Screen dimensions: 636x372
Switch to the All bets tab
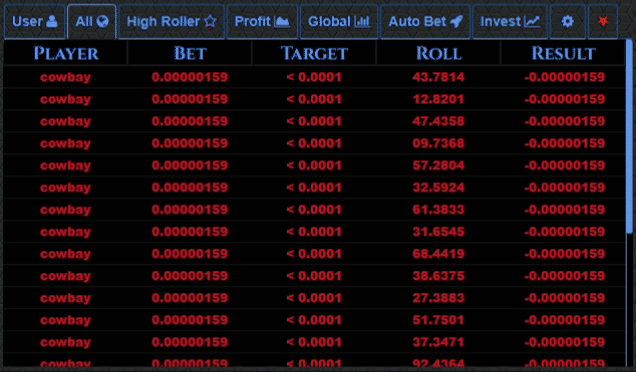[92, 22]
